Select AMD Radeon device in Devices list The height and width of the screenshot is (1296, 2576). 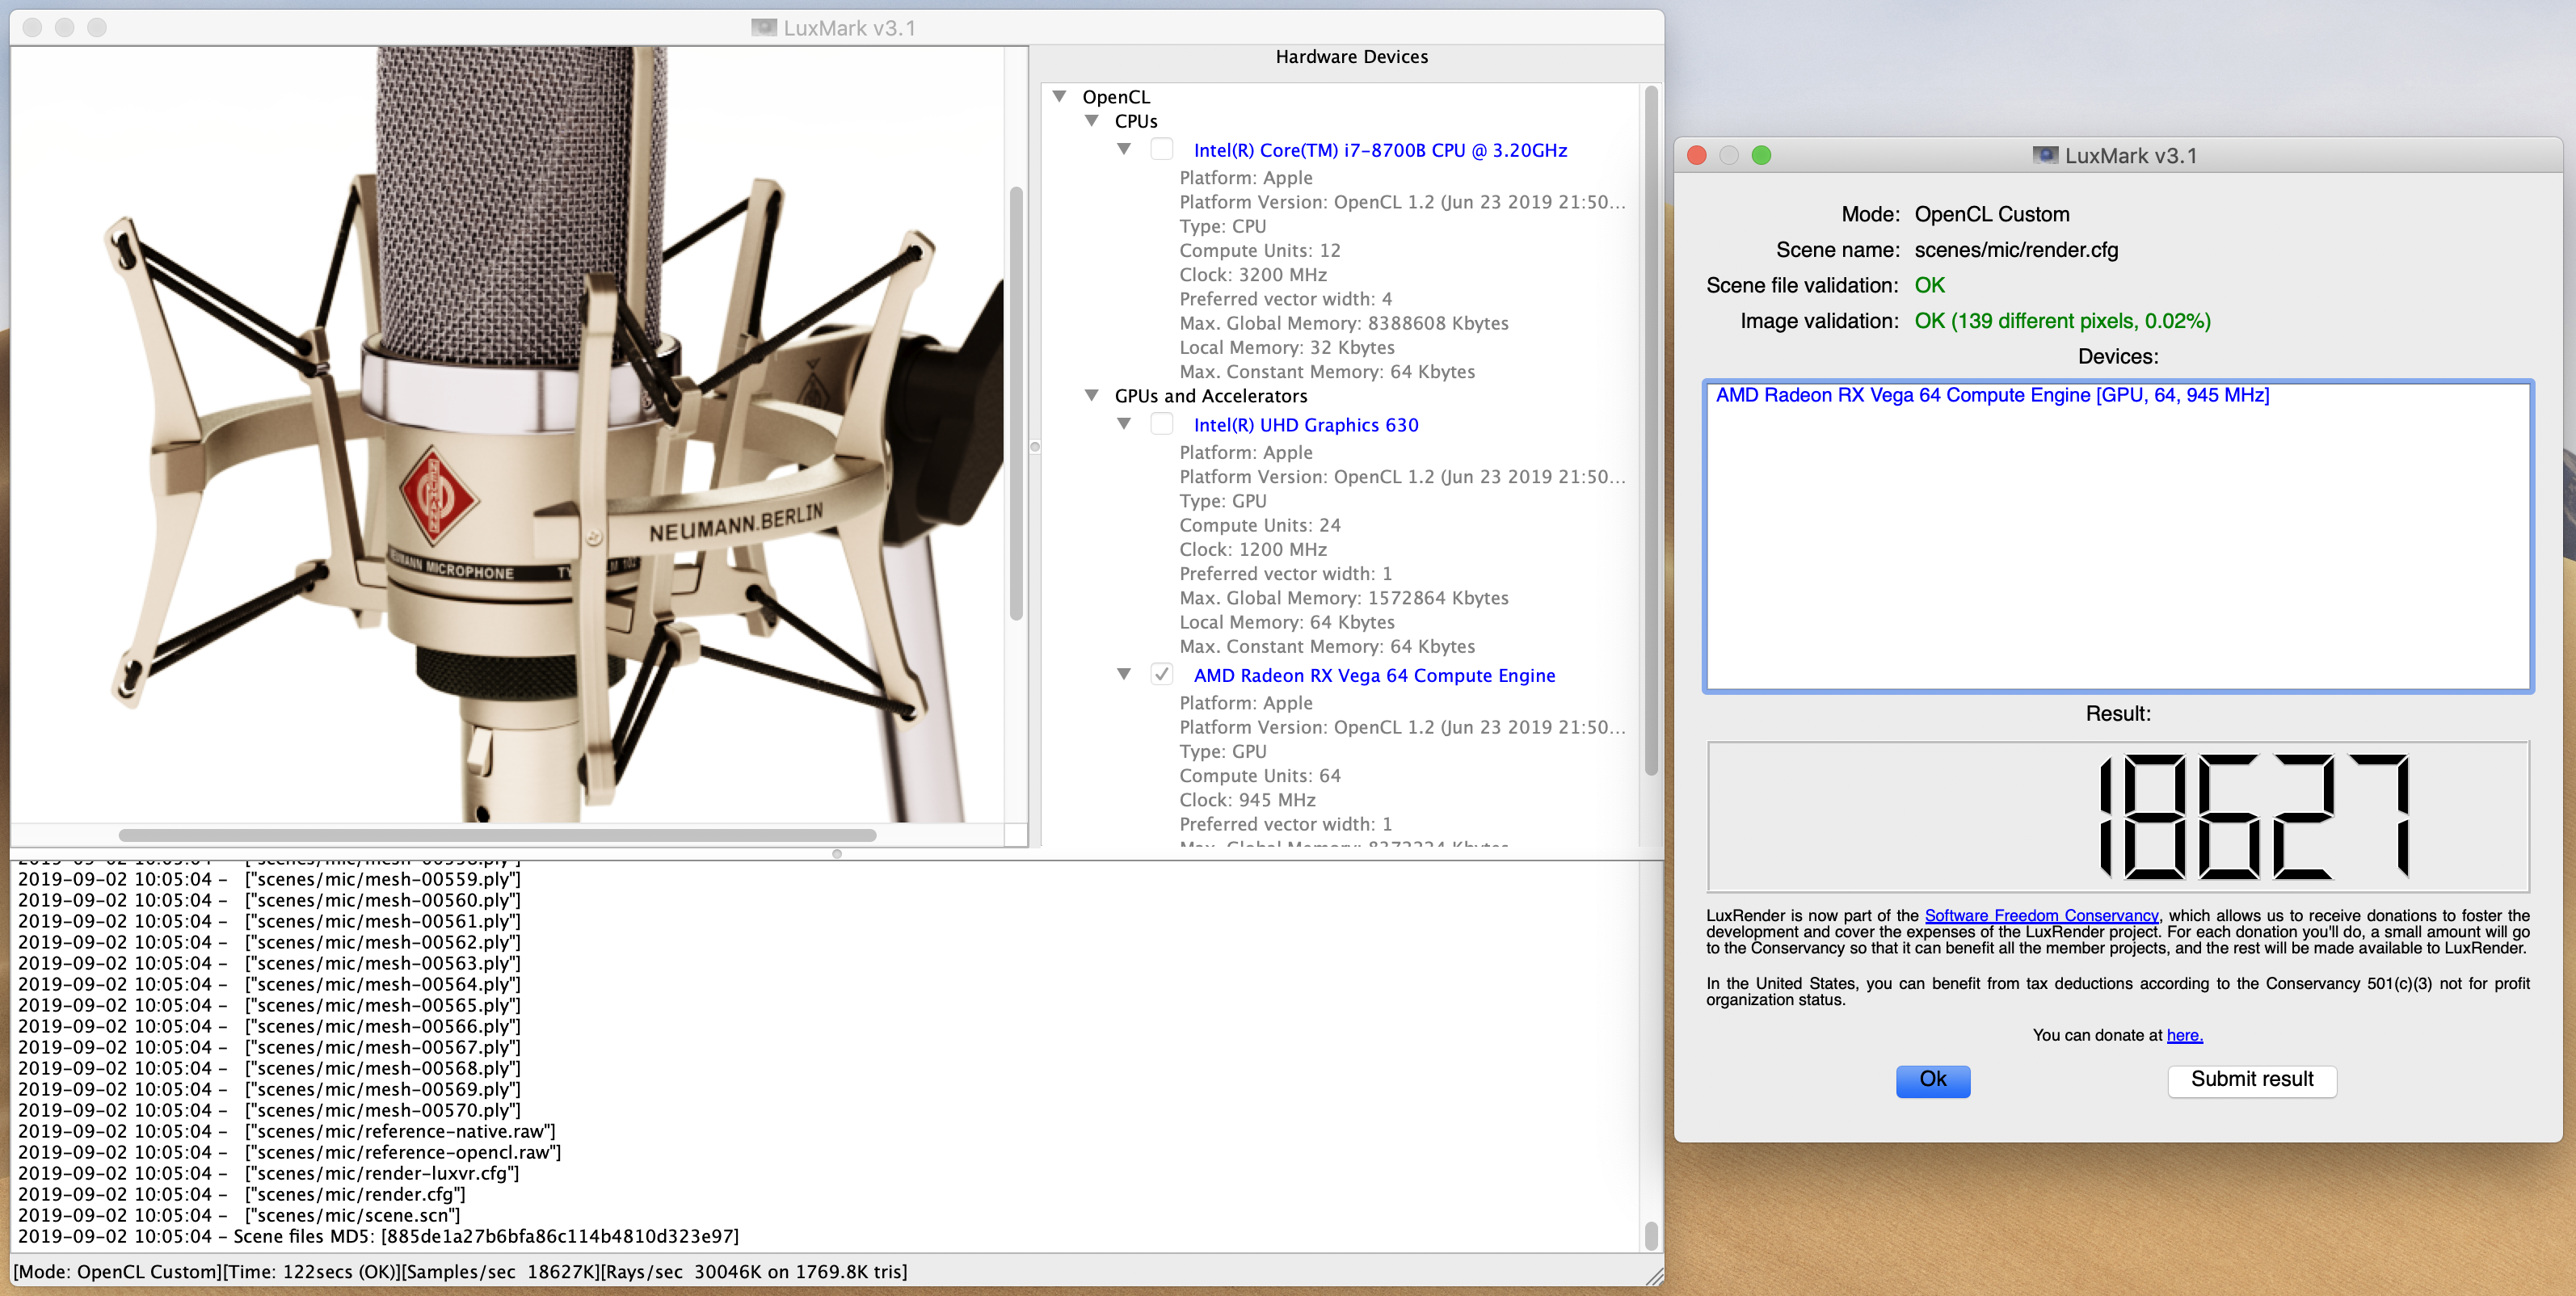point(1992,395)
